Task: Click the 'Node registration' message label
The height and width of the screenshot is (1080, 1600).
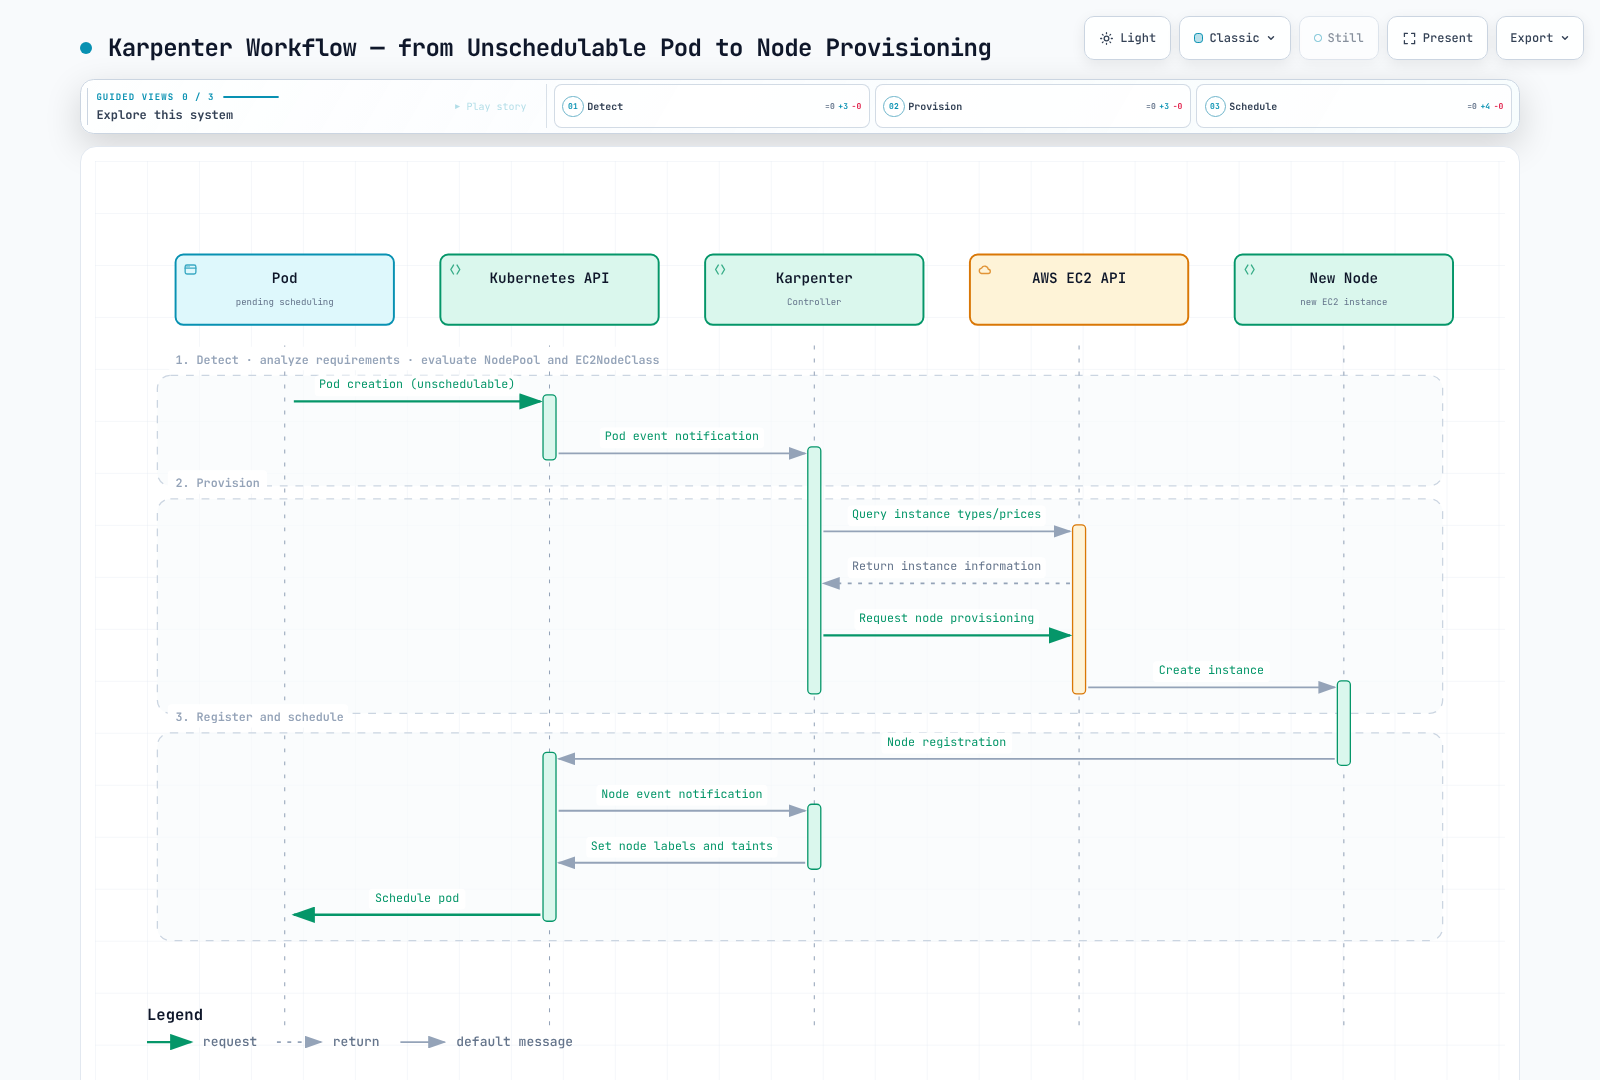Action: click(x=947, y=742)
